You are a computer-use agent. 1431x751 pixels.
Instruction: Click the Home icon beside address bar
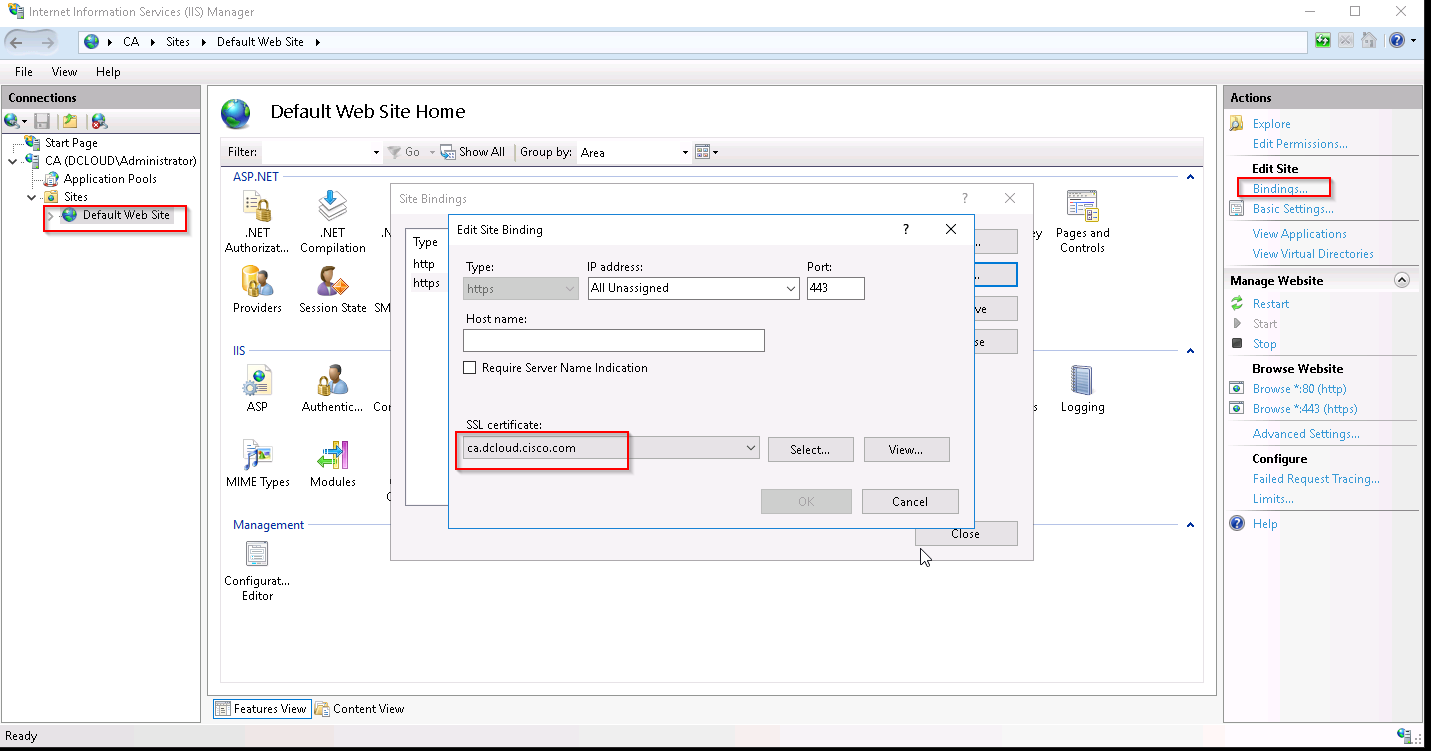point(1368,41)
